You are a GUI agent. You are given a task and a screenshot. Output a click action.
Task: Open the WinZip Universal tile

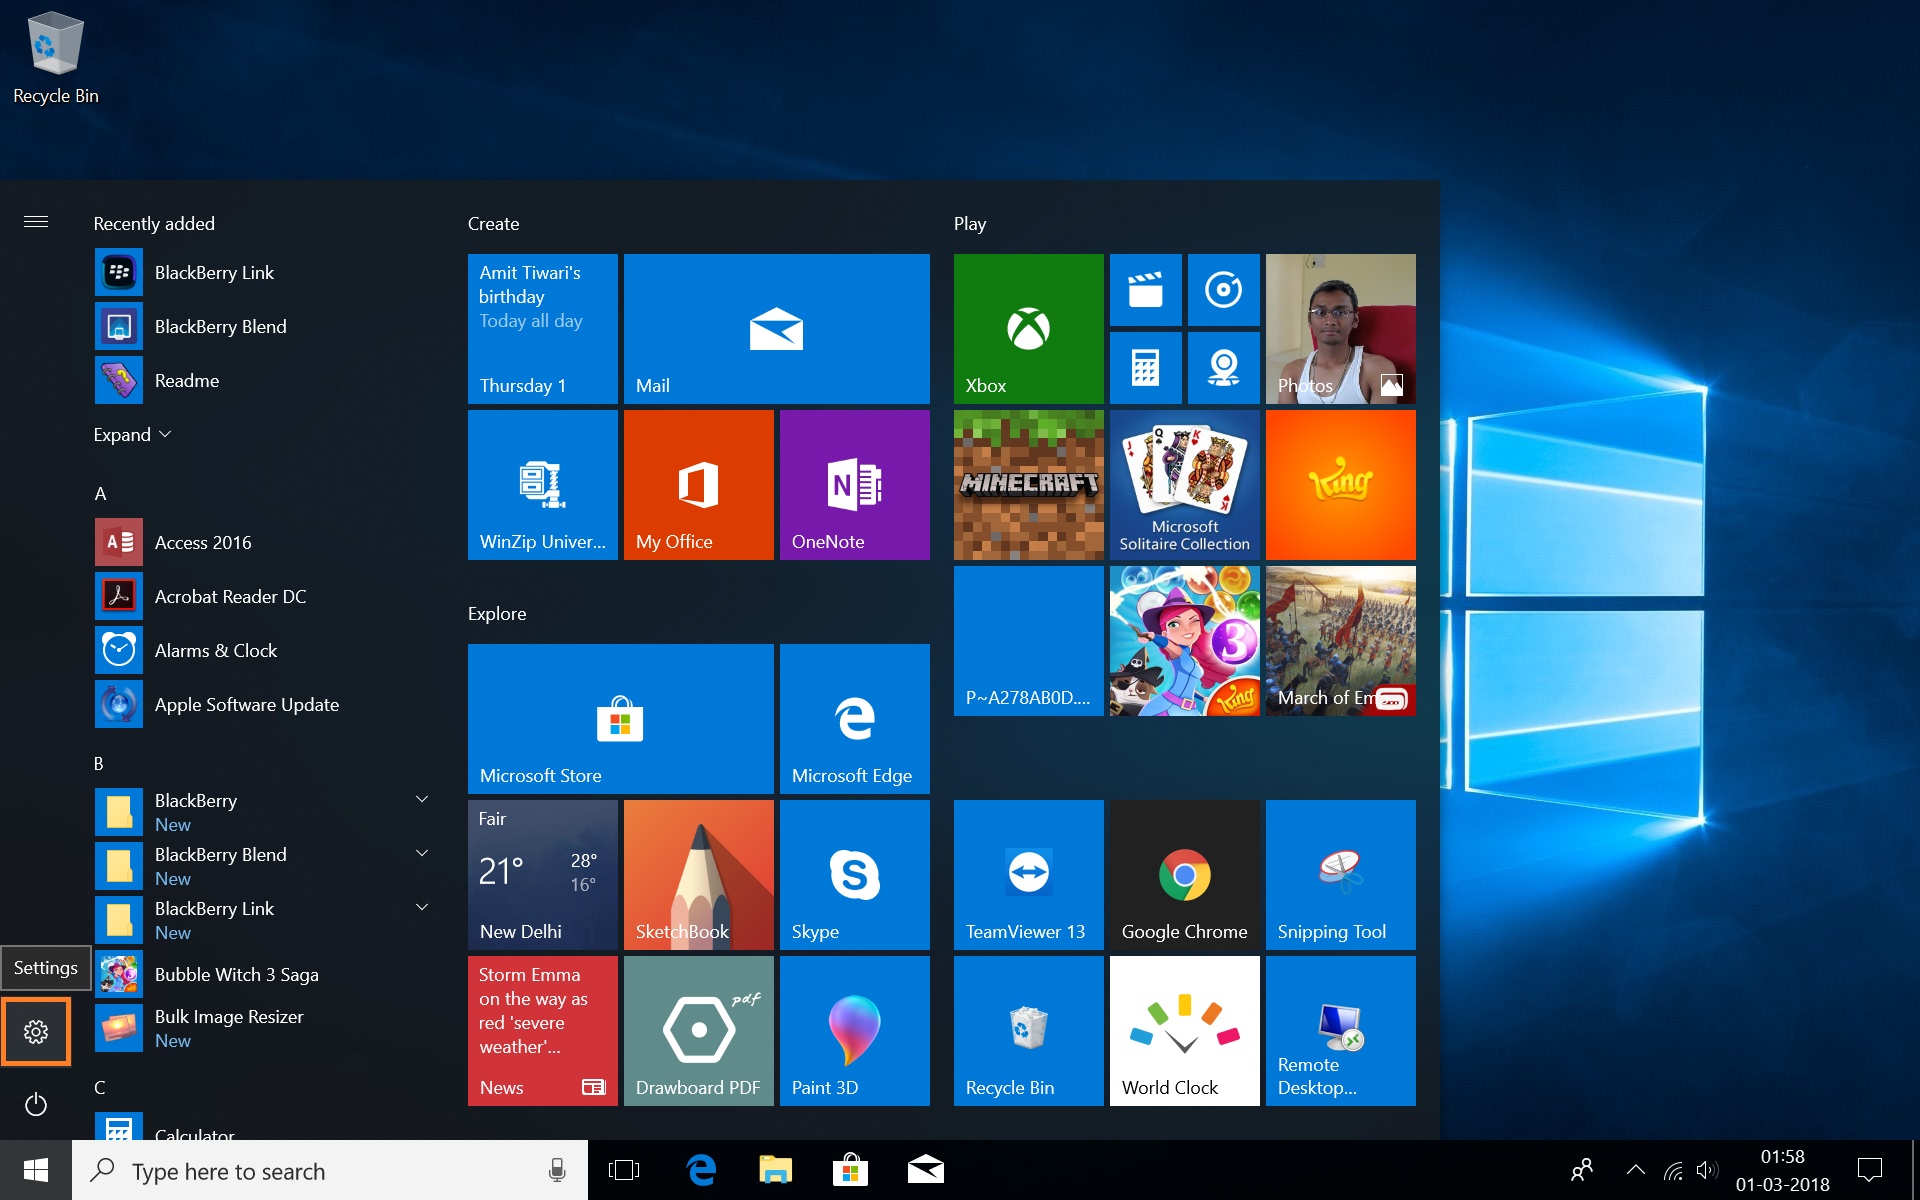pyautogui.click(x=543, y=485)
